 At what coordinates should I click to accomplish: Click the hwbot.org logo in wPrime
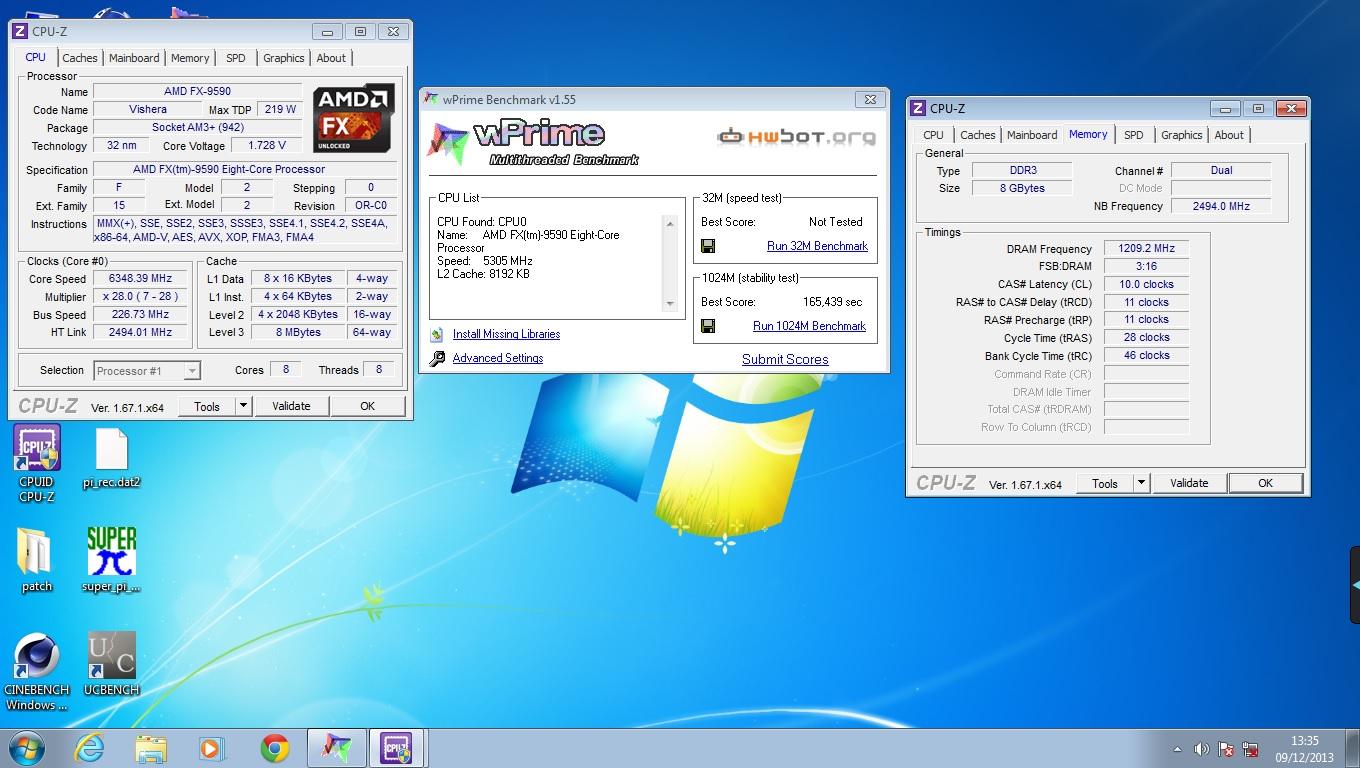[x=796, y=137]
